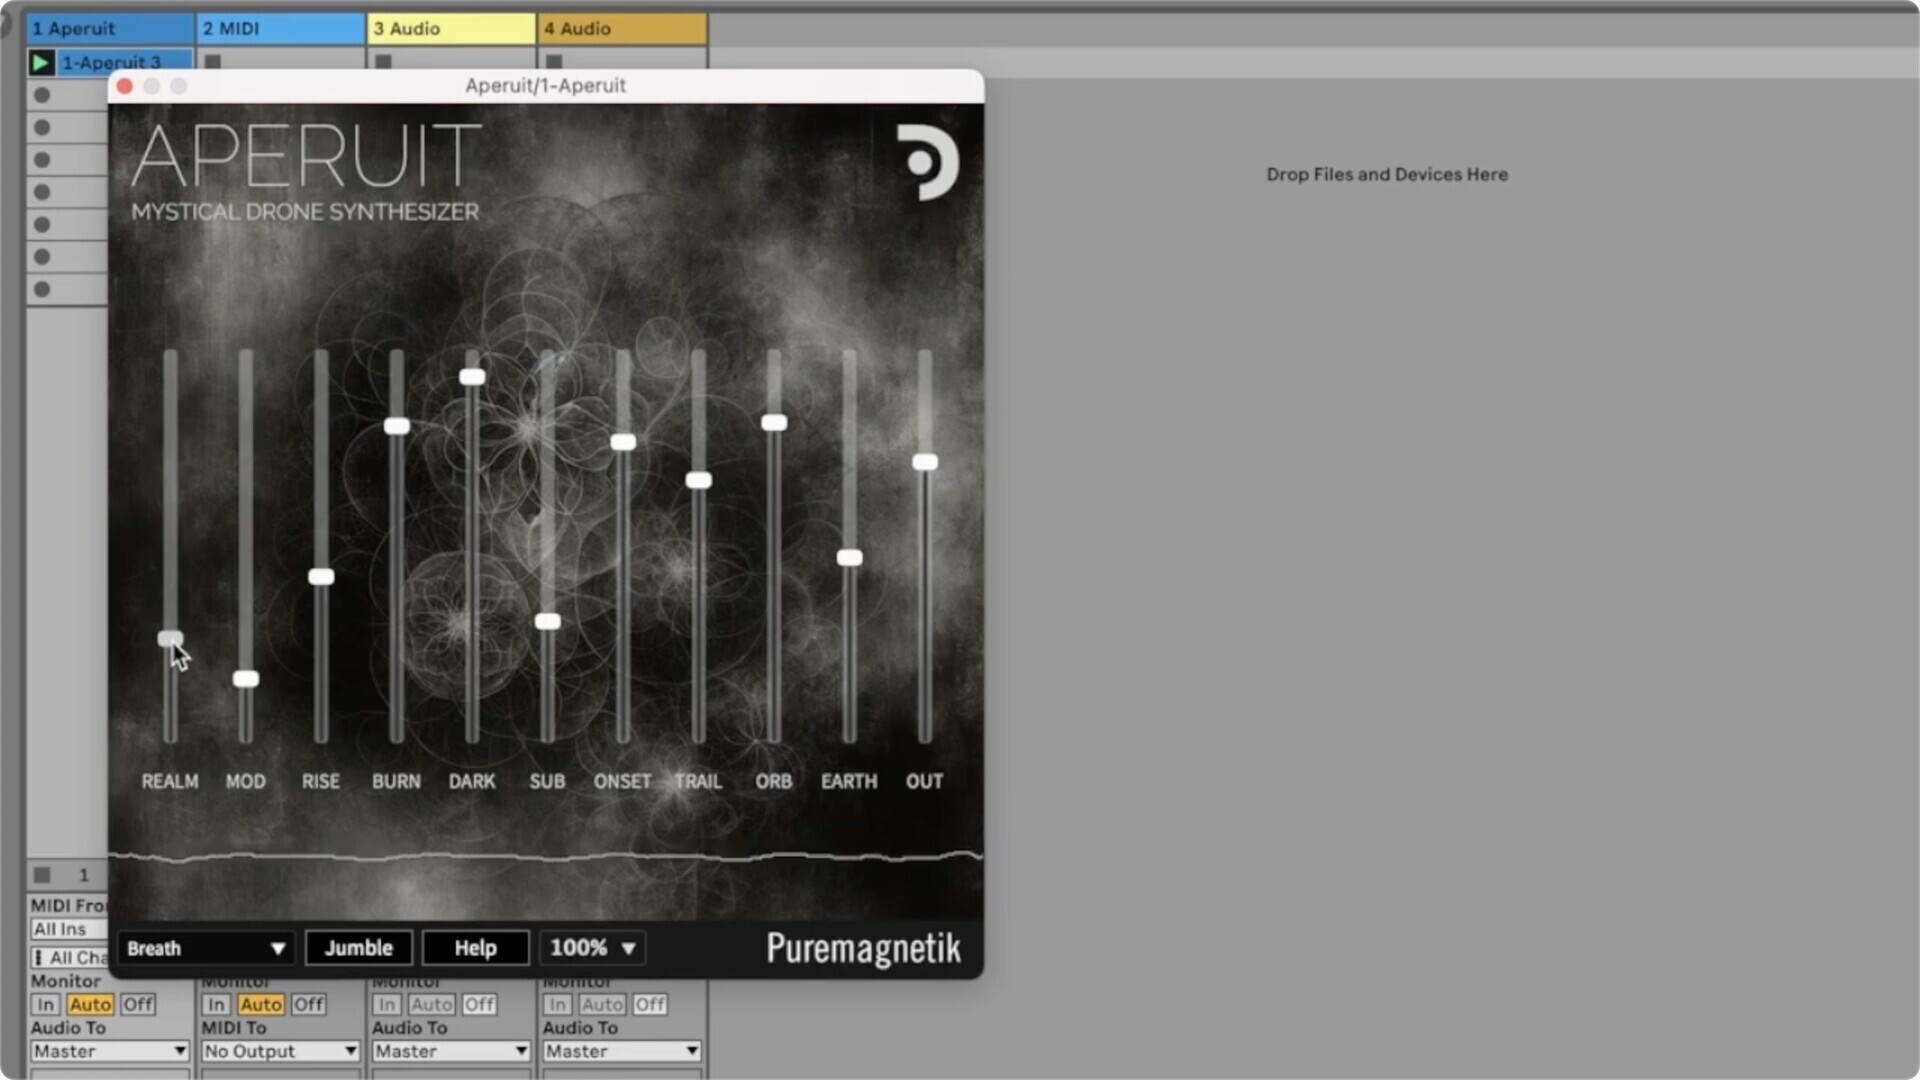The height and width of the screenshot is (1080, 1920).
Task: Click the BURN slider handle
Action: click(397, 426)
